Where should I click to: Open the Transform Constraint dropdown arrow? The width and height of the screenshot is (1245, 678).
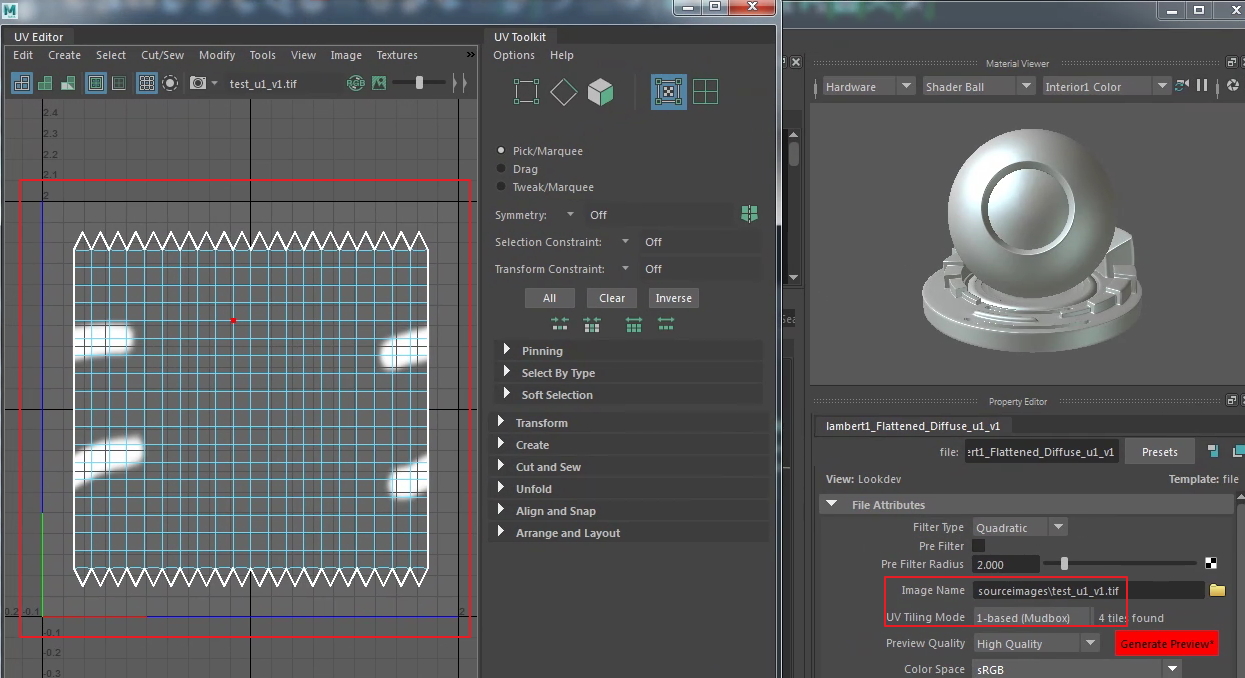624,269
